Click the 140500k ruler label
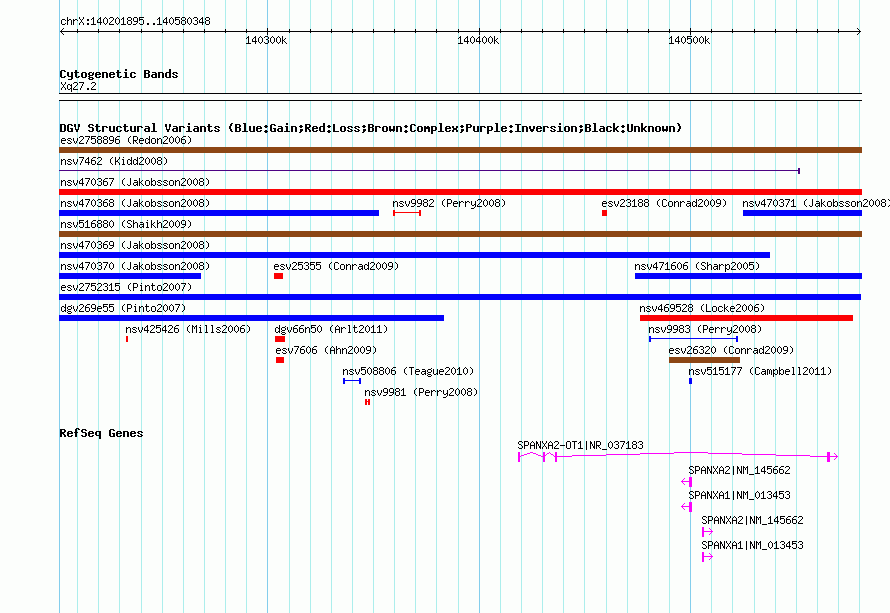 pos(689,40)
